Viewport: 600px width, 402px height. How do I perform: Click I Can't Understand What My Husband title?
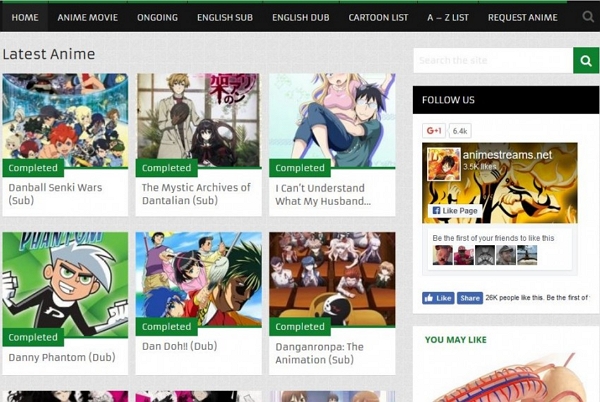click(x=323, y=195)
